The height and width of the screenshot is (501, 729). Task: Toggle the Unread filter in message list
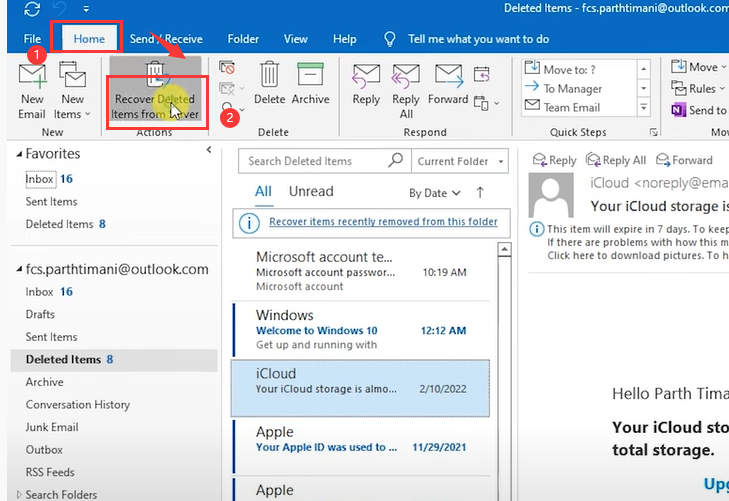click(311, 191)
